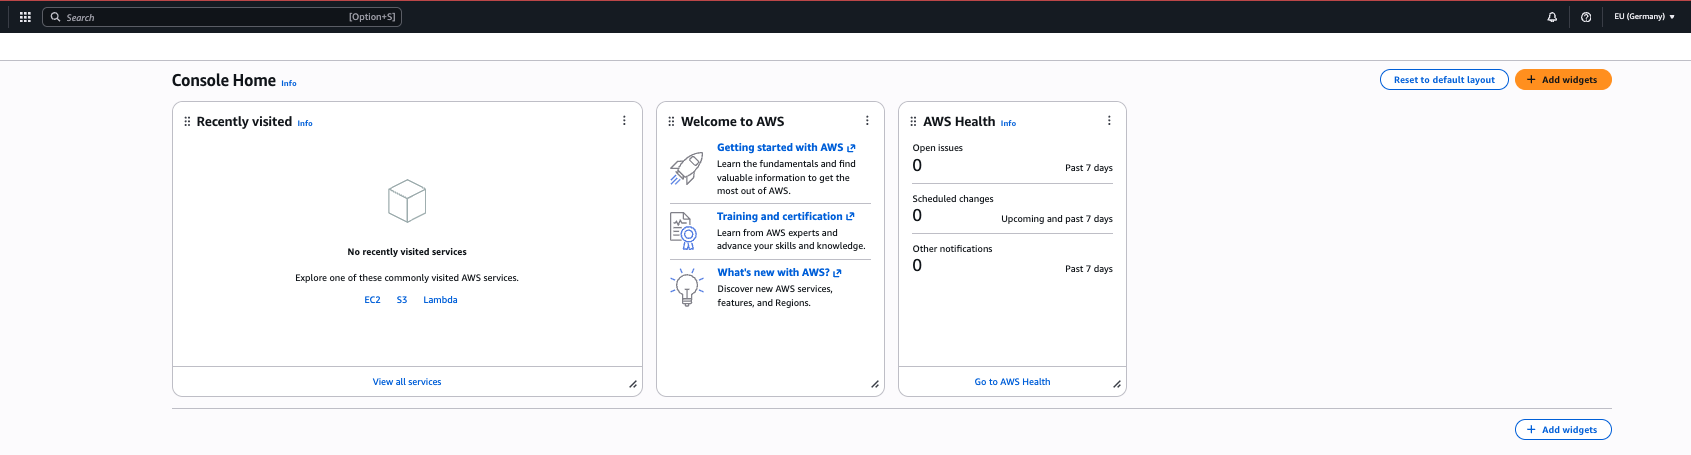Open the help question mark icon
1691x455 pixels.
pyautogui.click(x=1586, y=17)
